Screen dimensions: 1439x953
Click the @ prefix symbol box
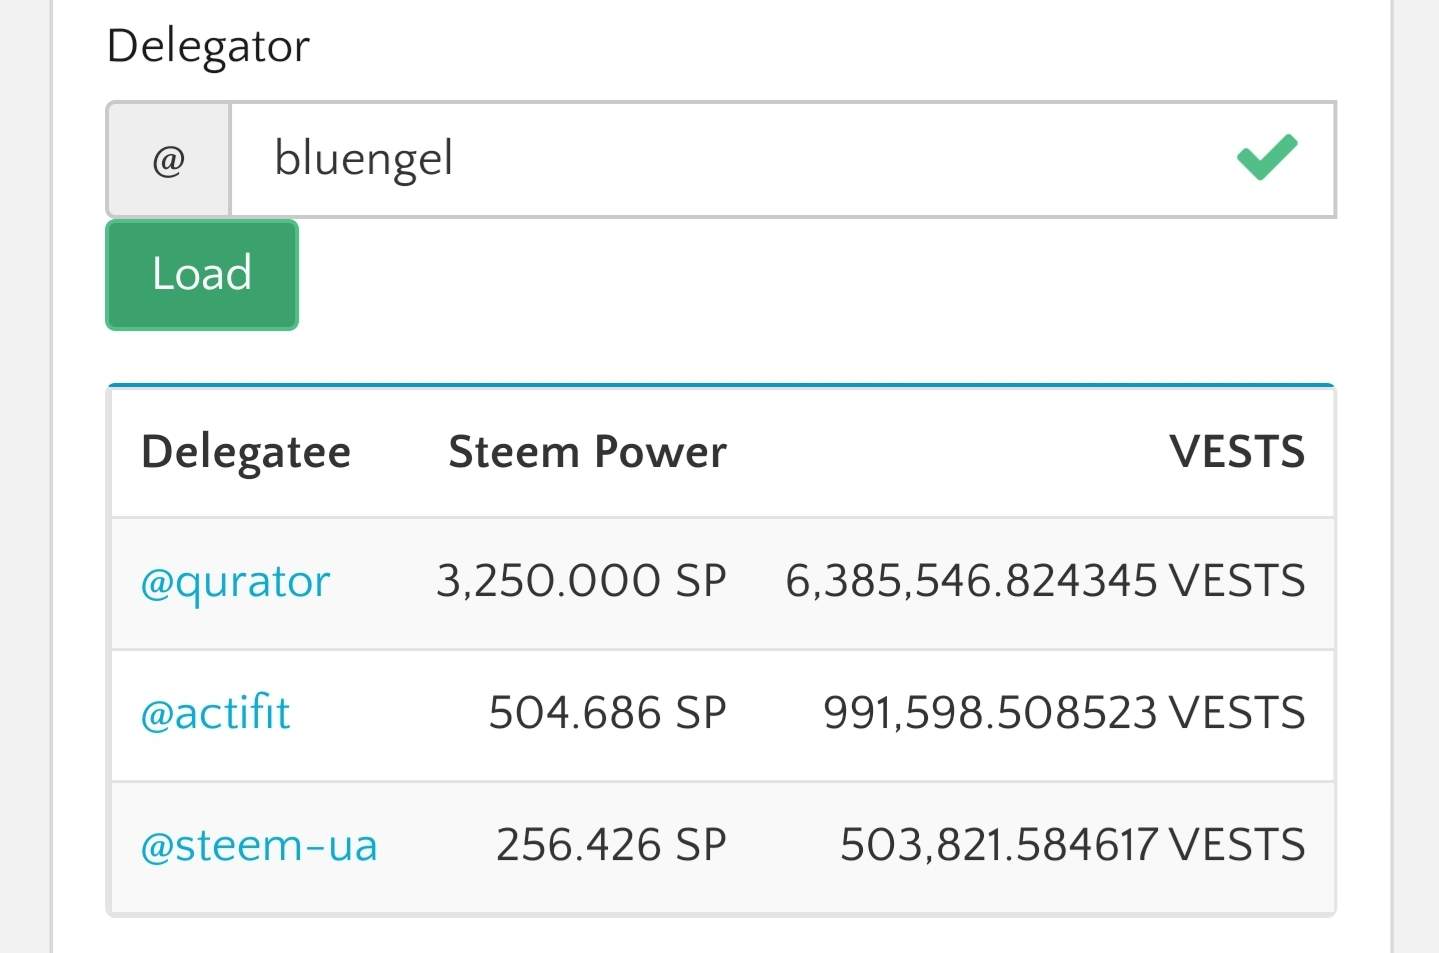(x=169, y=159)
